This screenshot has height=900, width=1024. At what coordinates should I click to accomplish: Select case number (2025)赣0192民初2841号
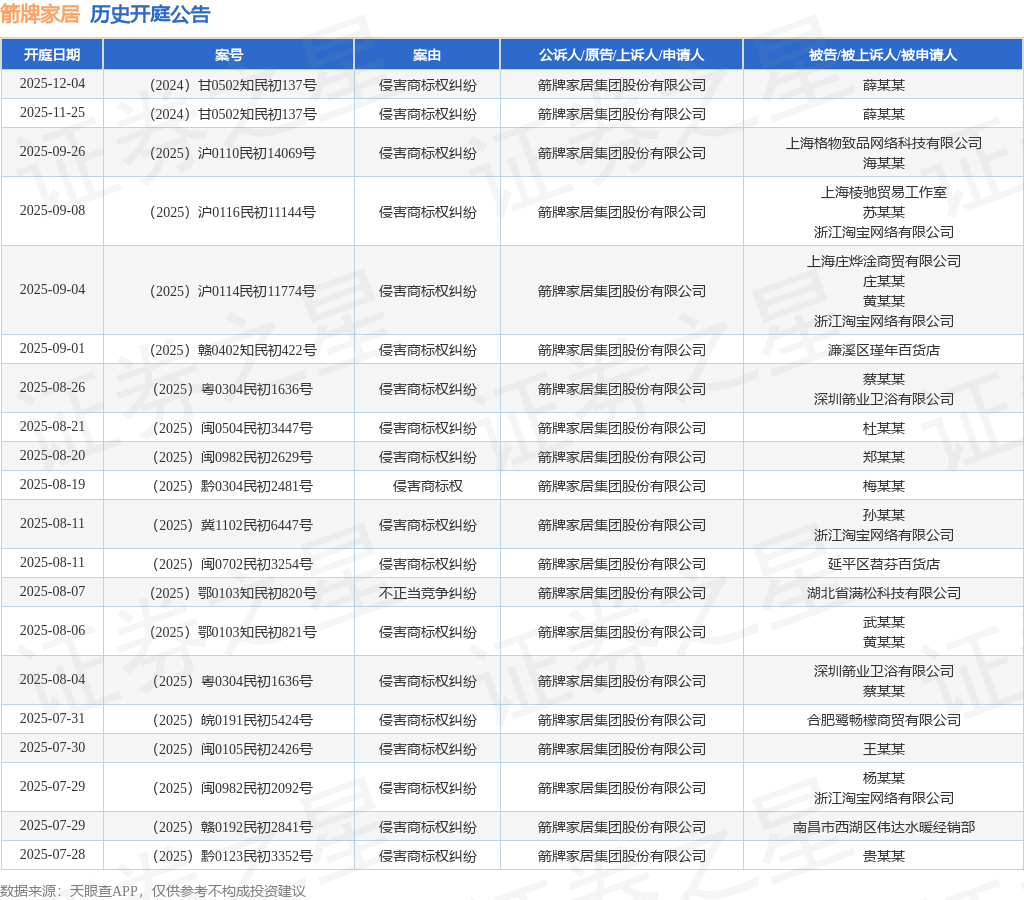(232, 828)
